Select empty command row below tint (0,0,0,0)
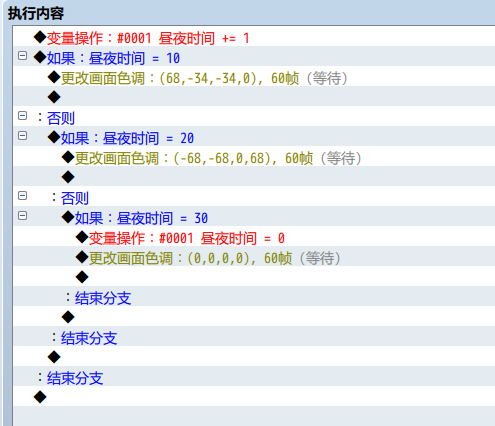 pyautogui.click(x=254, y=276)
